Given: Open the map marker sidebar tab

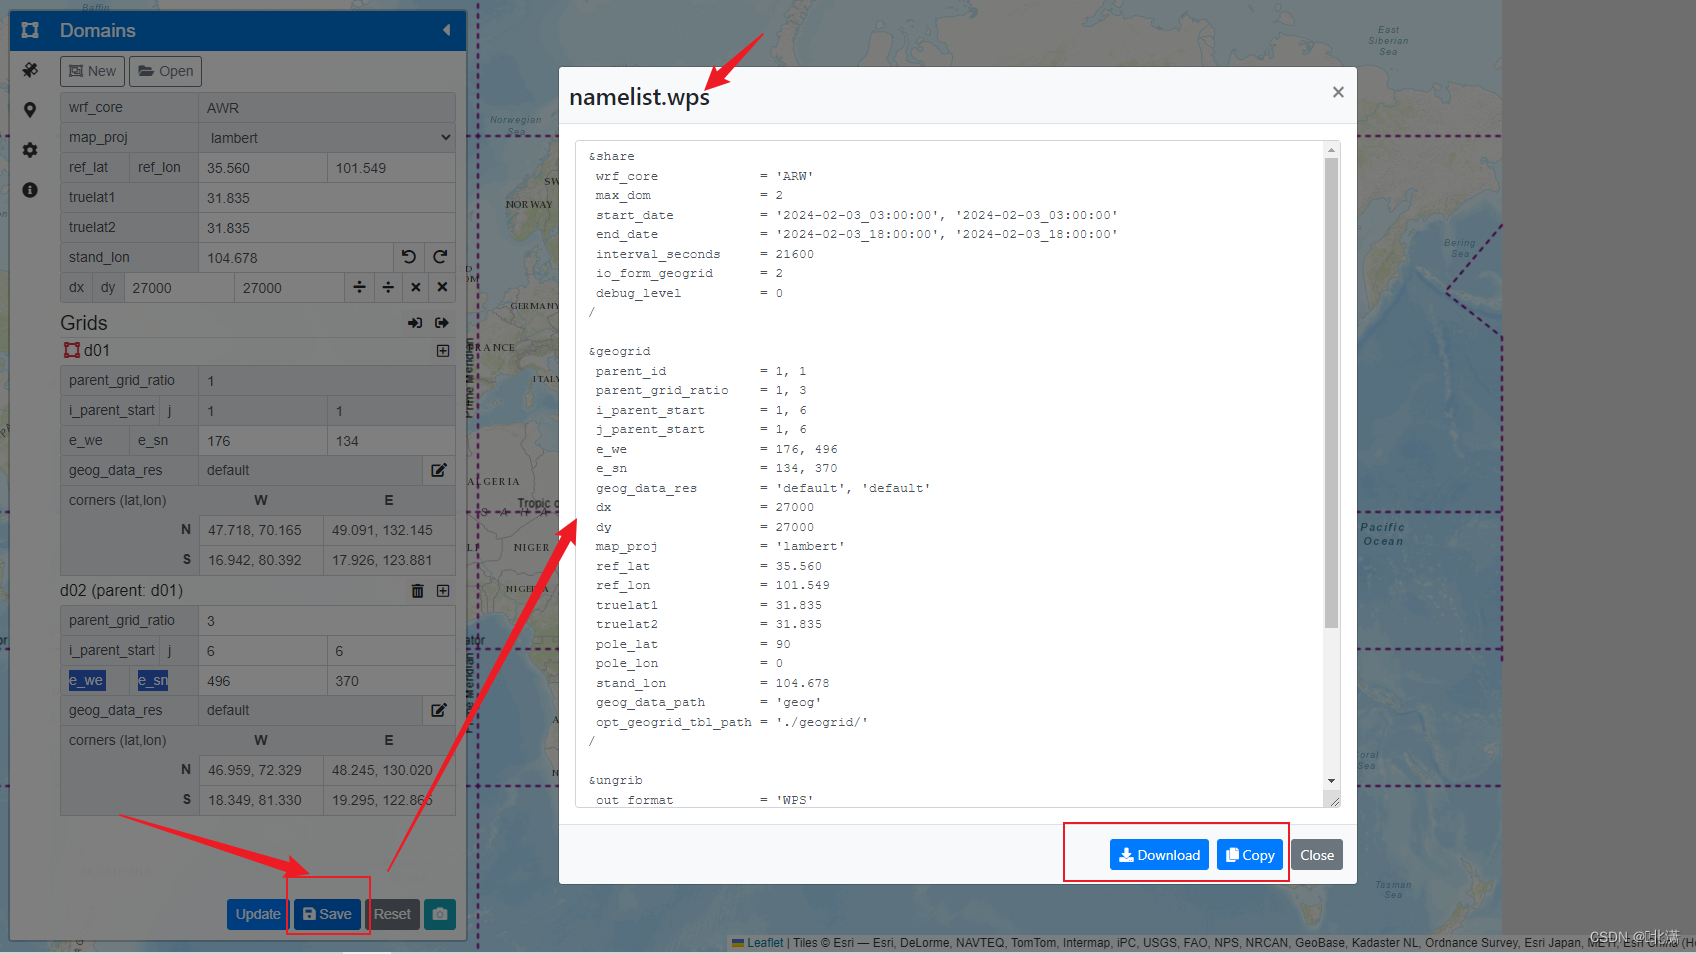Looking at the screenshot, I should point(30,110).
